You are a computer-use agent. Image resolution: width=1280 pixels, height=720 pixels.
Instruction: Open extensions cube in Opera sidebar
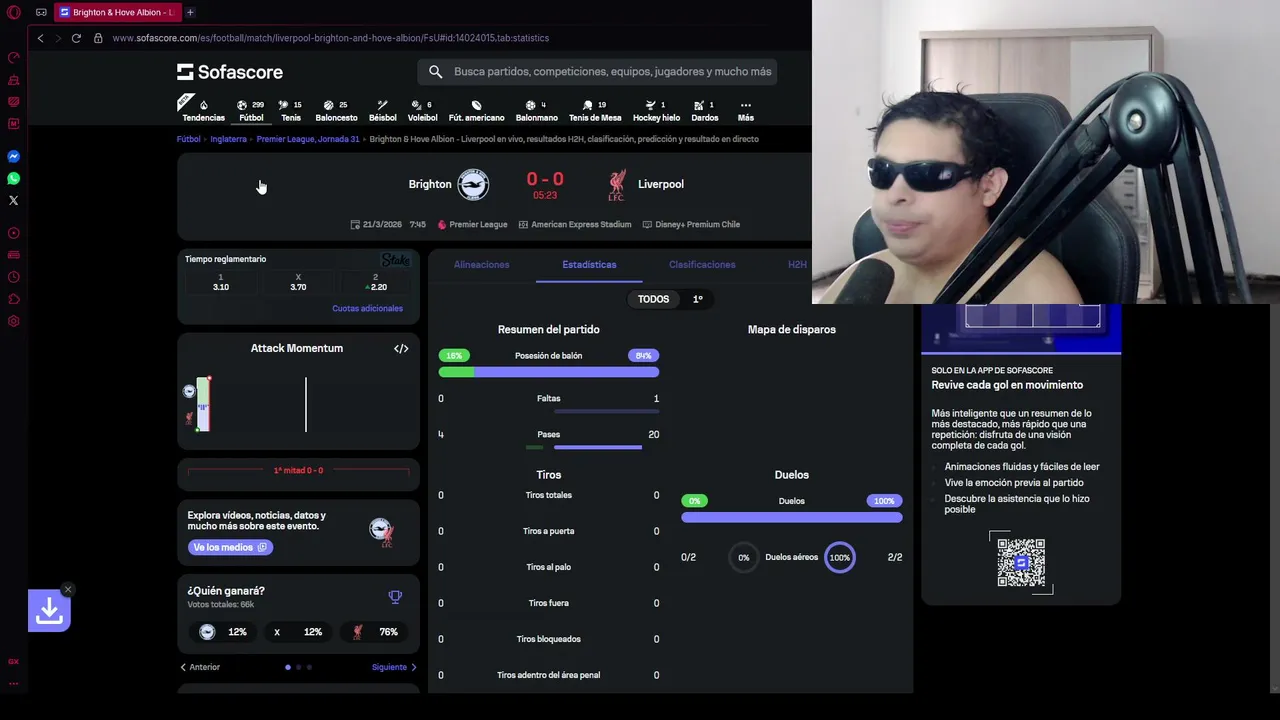[x=14, y=299]
